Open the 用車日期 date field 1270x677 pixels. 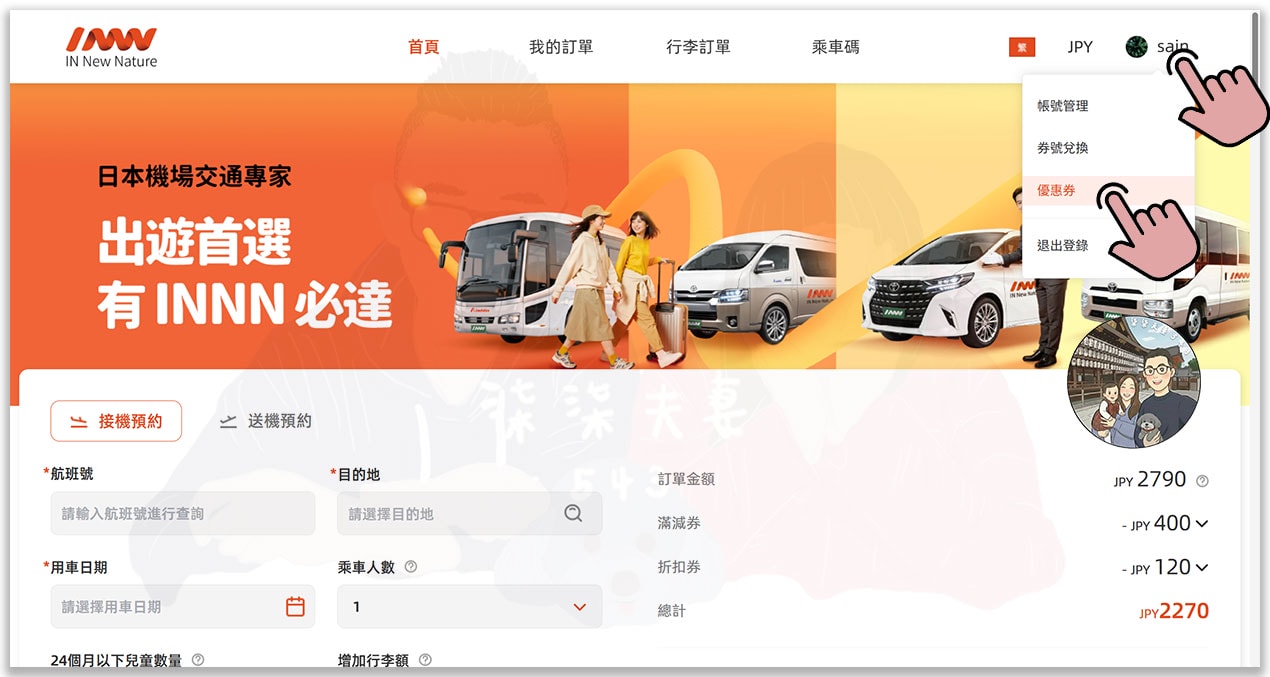(x=182, y=606)
